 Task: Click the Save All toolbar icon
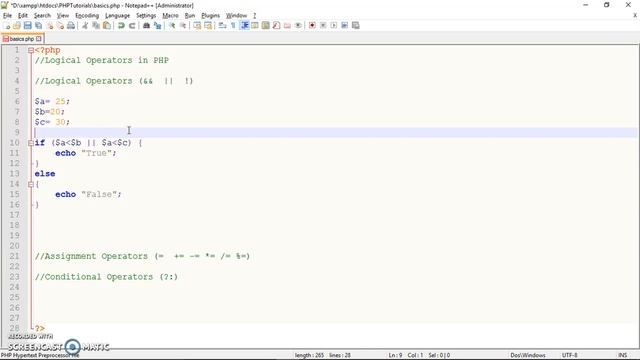pos(38,25)
